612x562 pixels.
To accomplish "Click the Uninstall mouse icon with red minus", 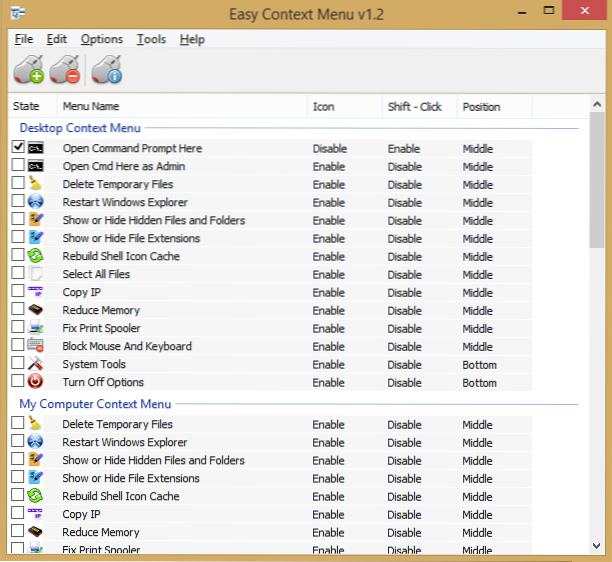I will coord(65,69).
